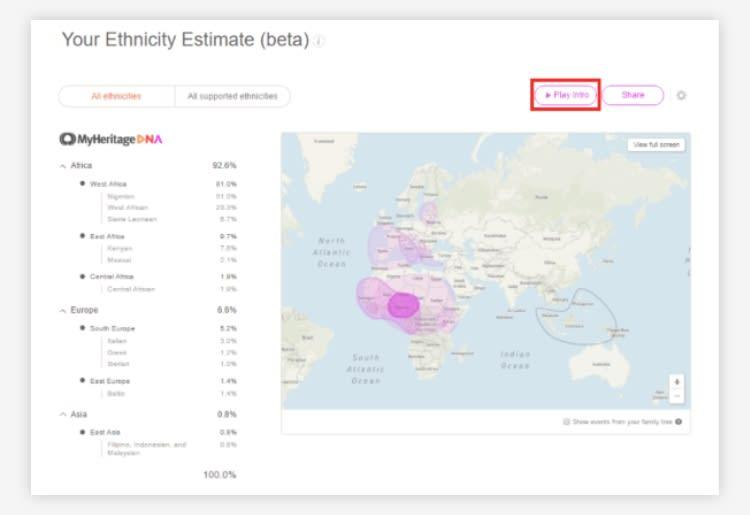This screenshot has width=750, height=515.
Task: Click the MyHeritage DNA logo
Action: coord(111,139)
